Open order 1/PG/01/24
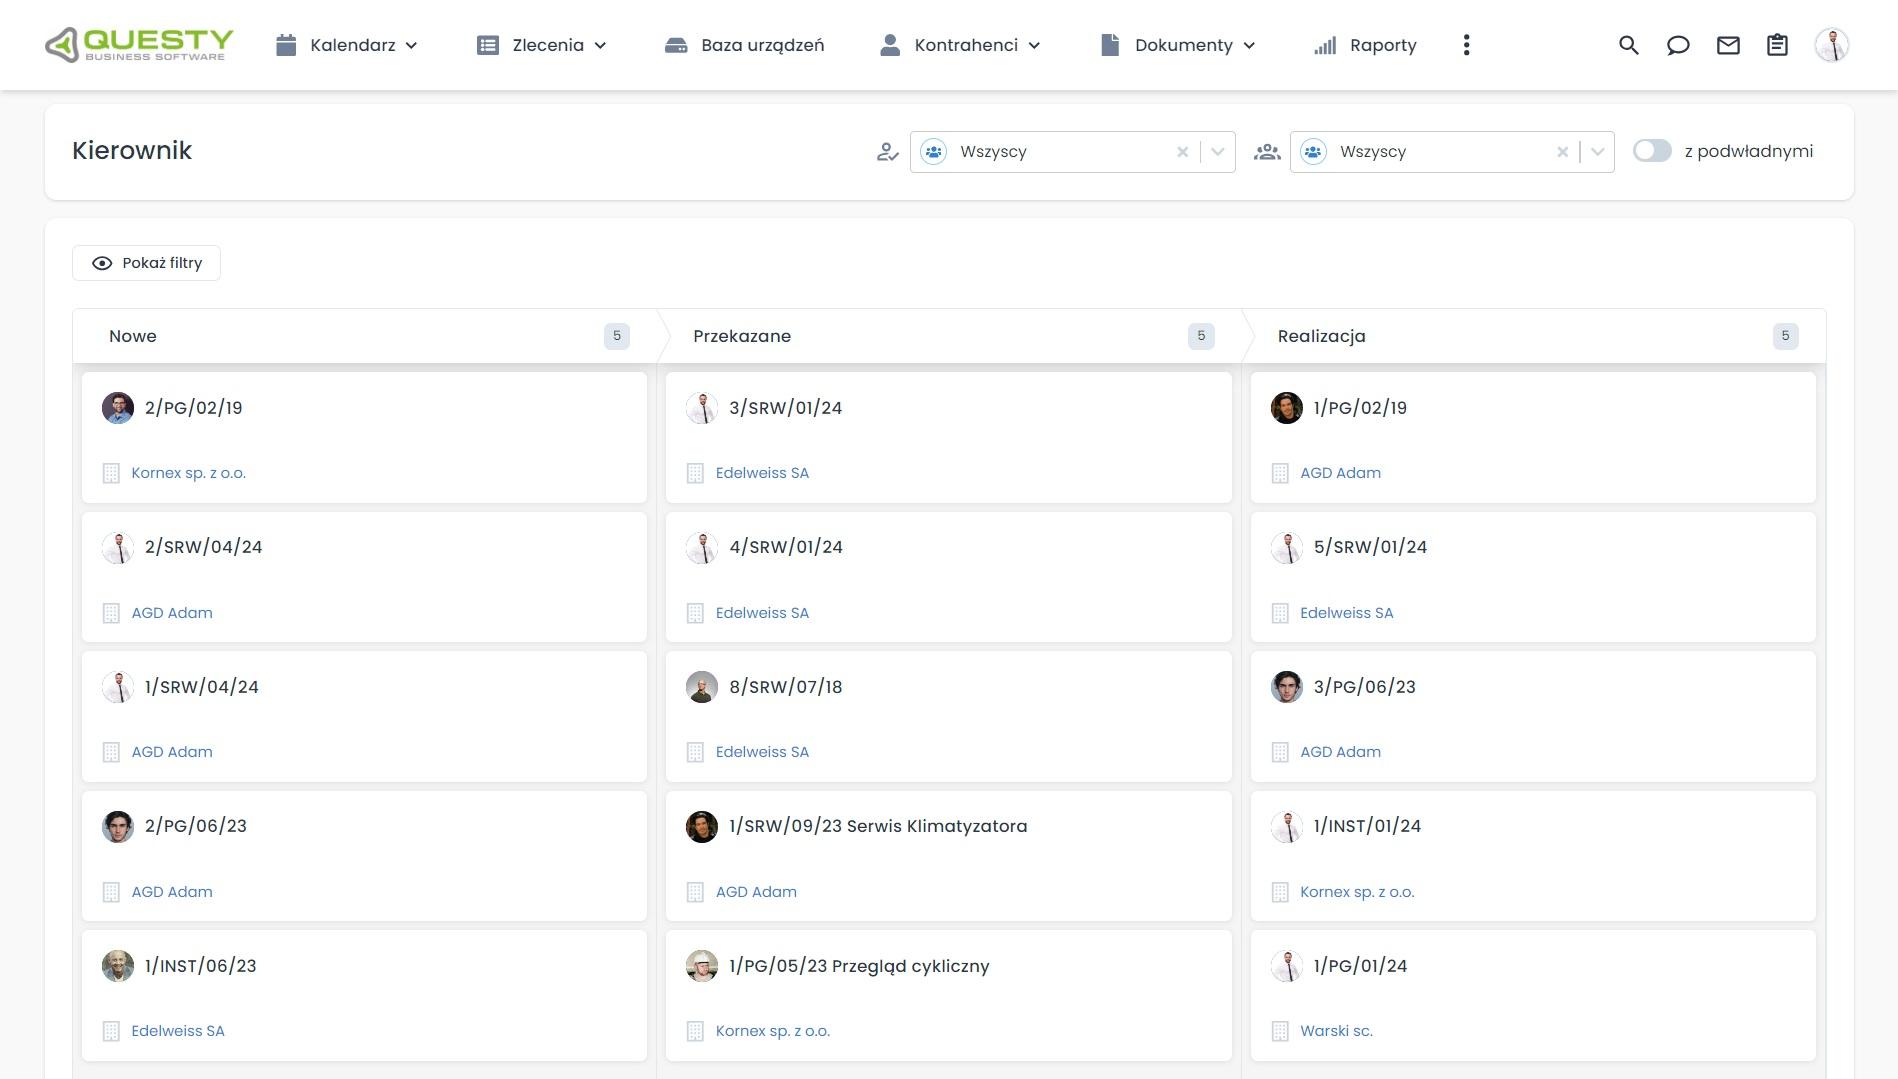Screen dimensions: 1898x1079 tap(1360, 966)
